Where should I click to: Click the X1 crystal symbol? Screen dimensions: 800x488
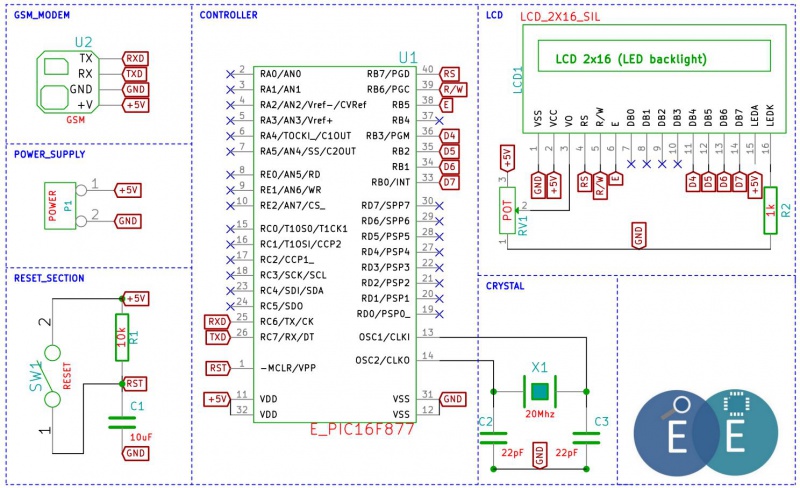point(539,392)
